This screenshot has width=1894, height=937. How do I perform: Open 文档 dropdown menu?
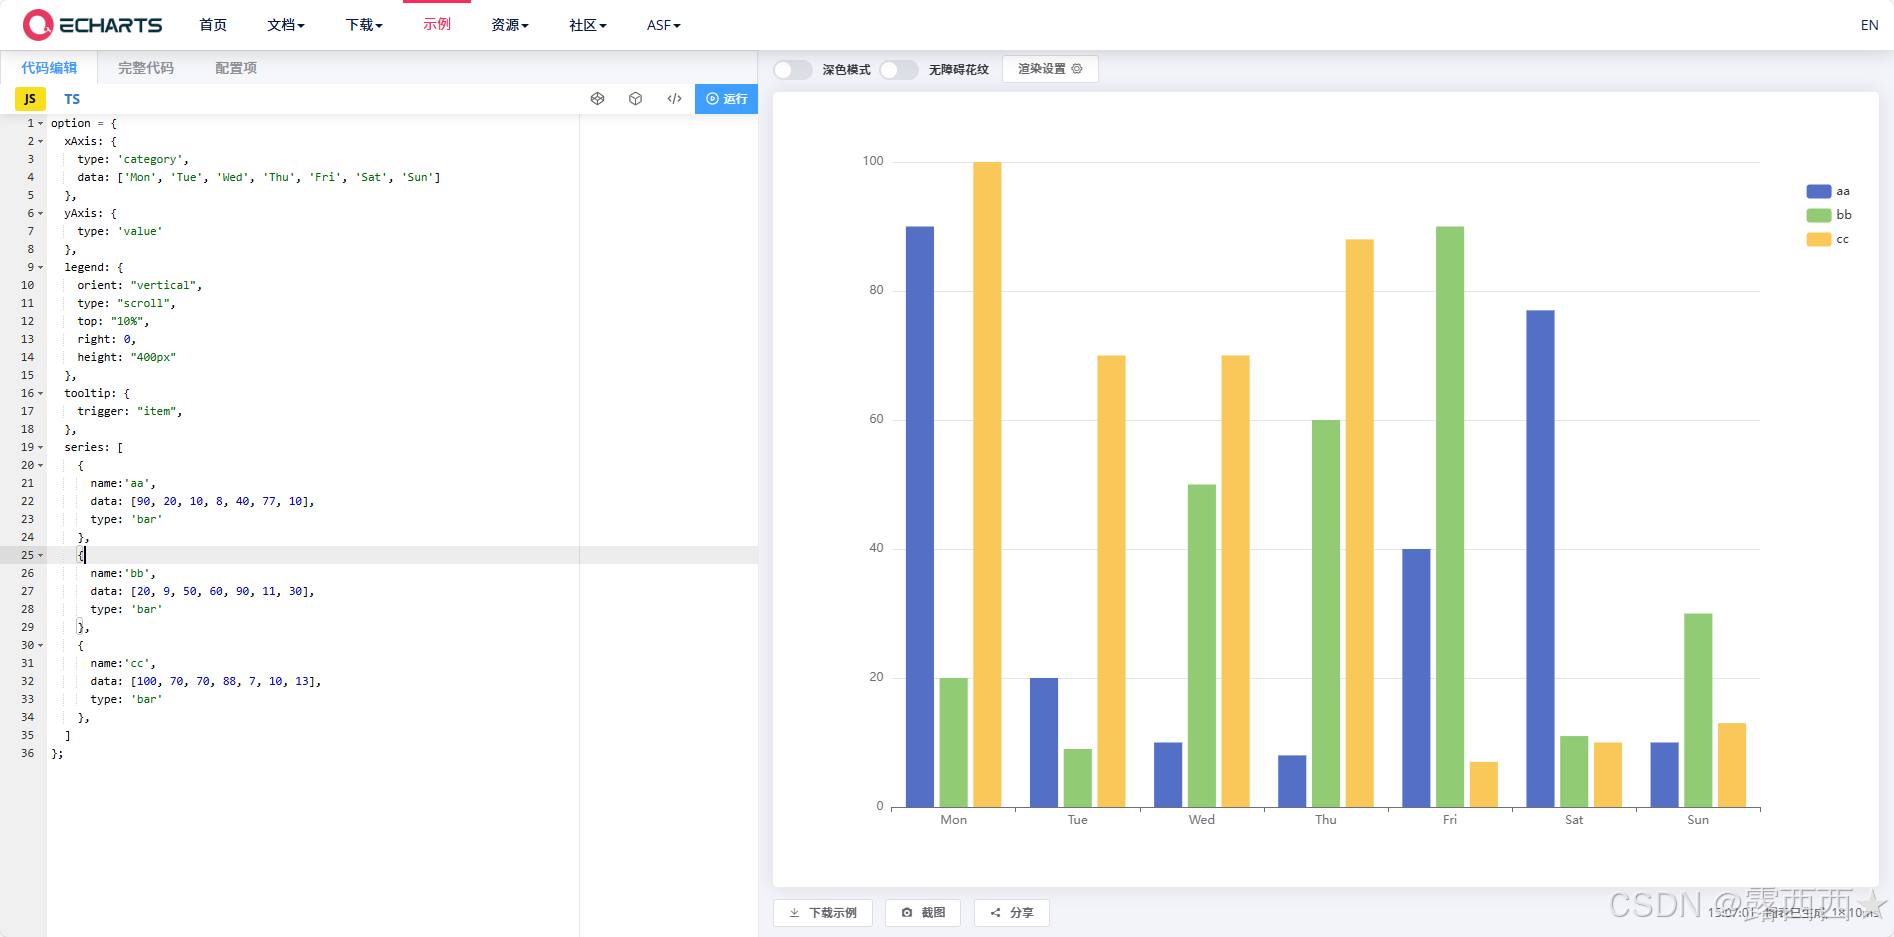point(286,25)
